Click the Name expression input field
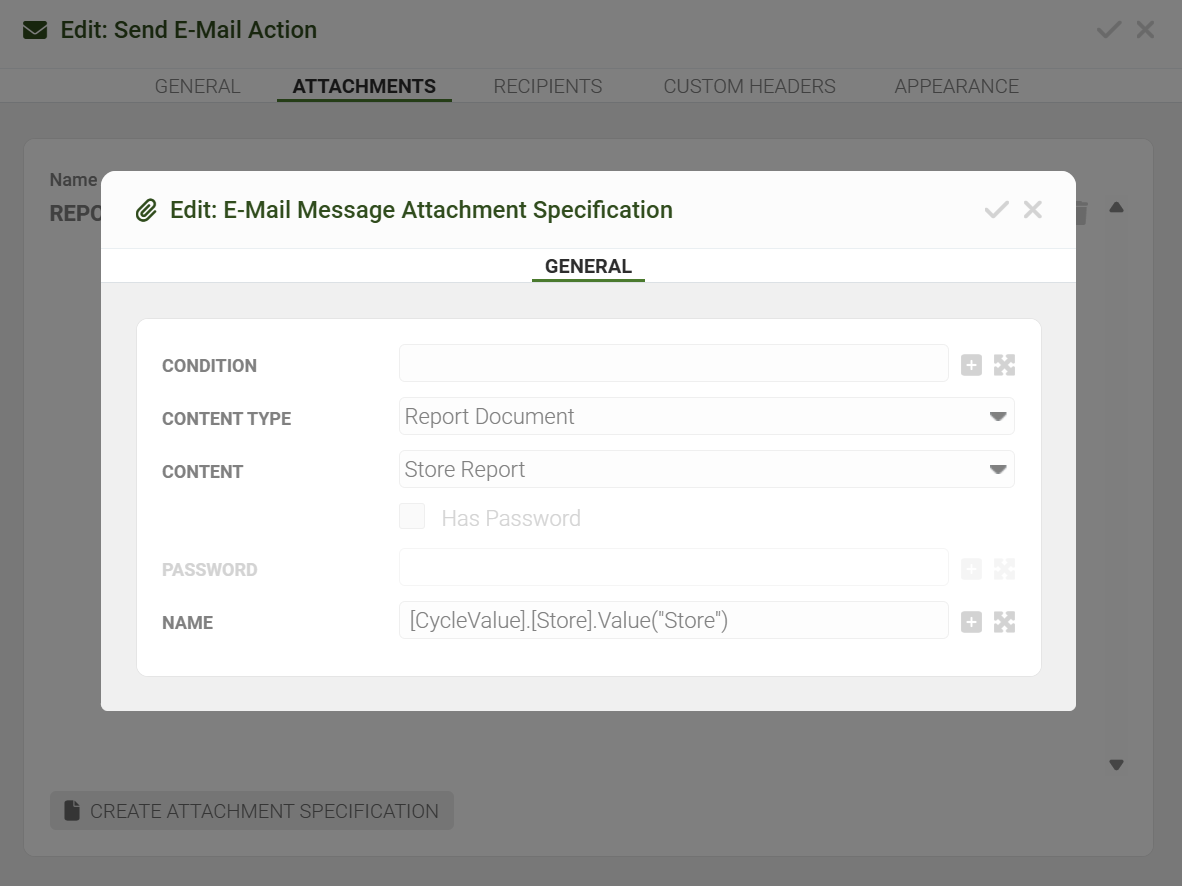 (x=673, y=621)
